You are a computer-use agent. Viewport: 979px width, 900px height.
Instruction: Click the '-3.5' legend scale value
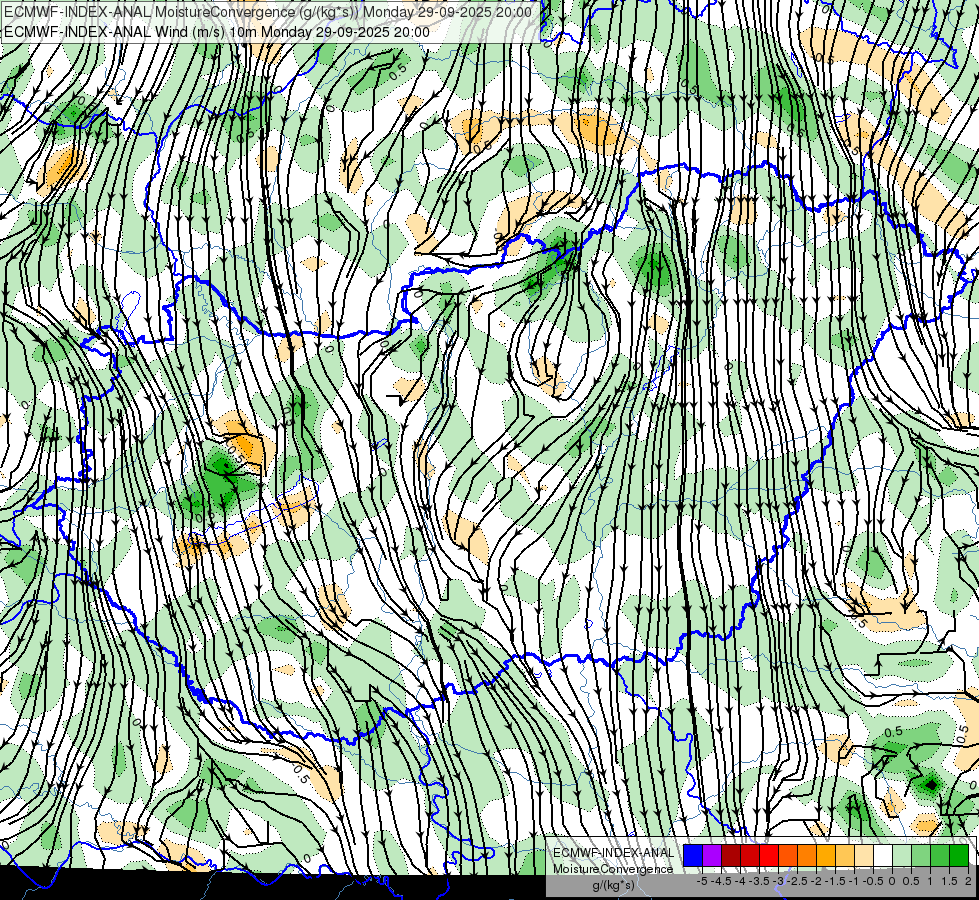click(x=759, y=881)
